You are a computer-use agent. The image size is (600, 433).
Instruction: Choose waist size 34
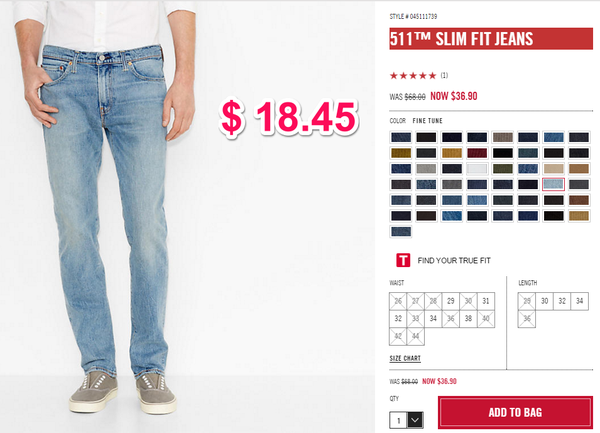coord(433,319)
